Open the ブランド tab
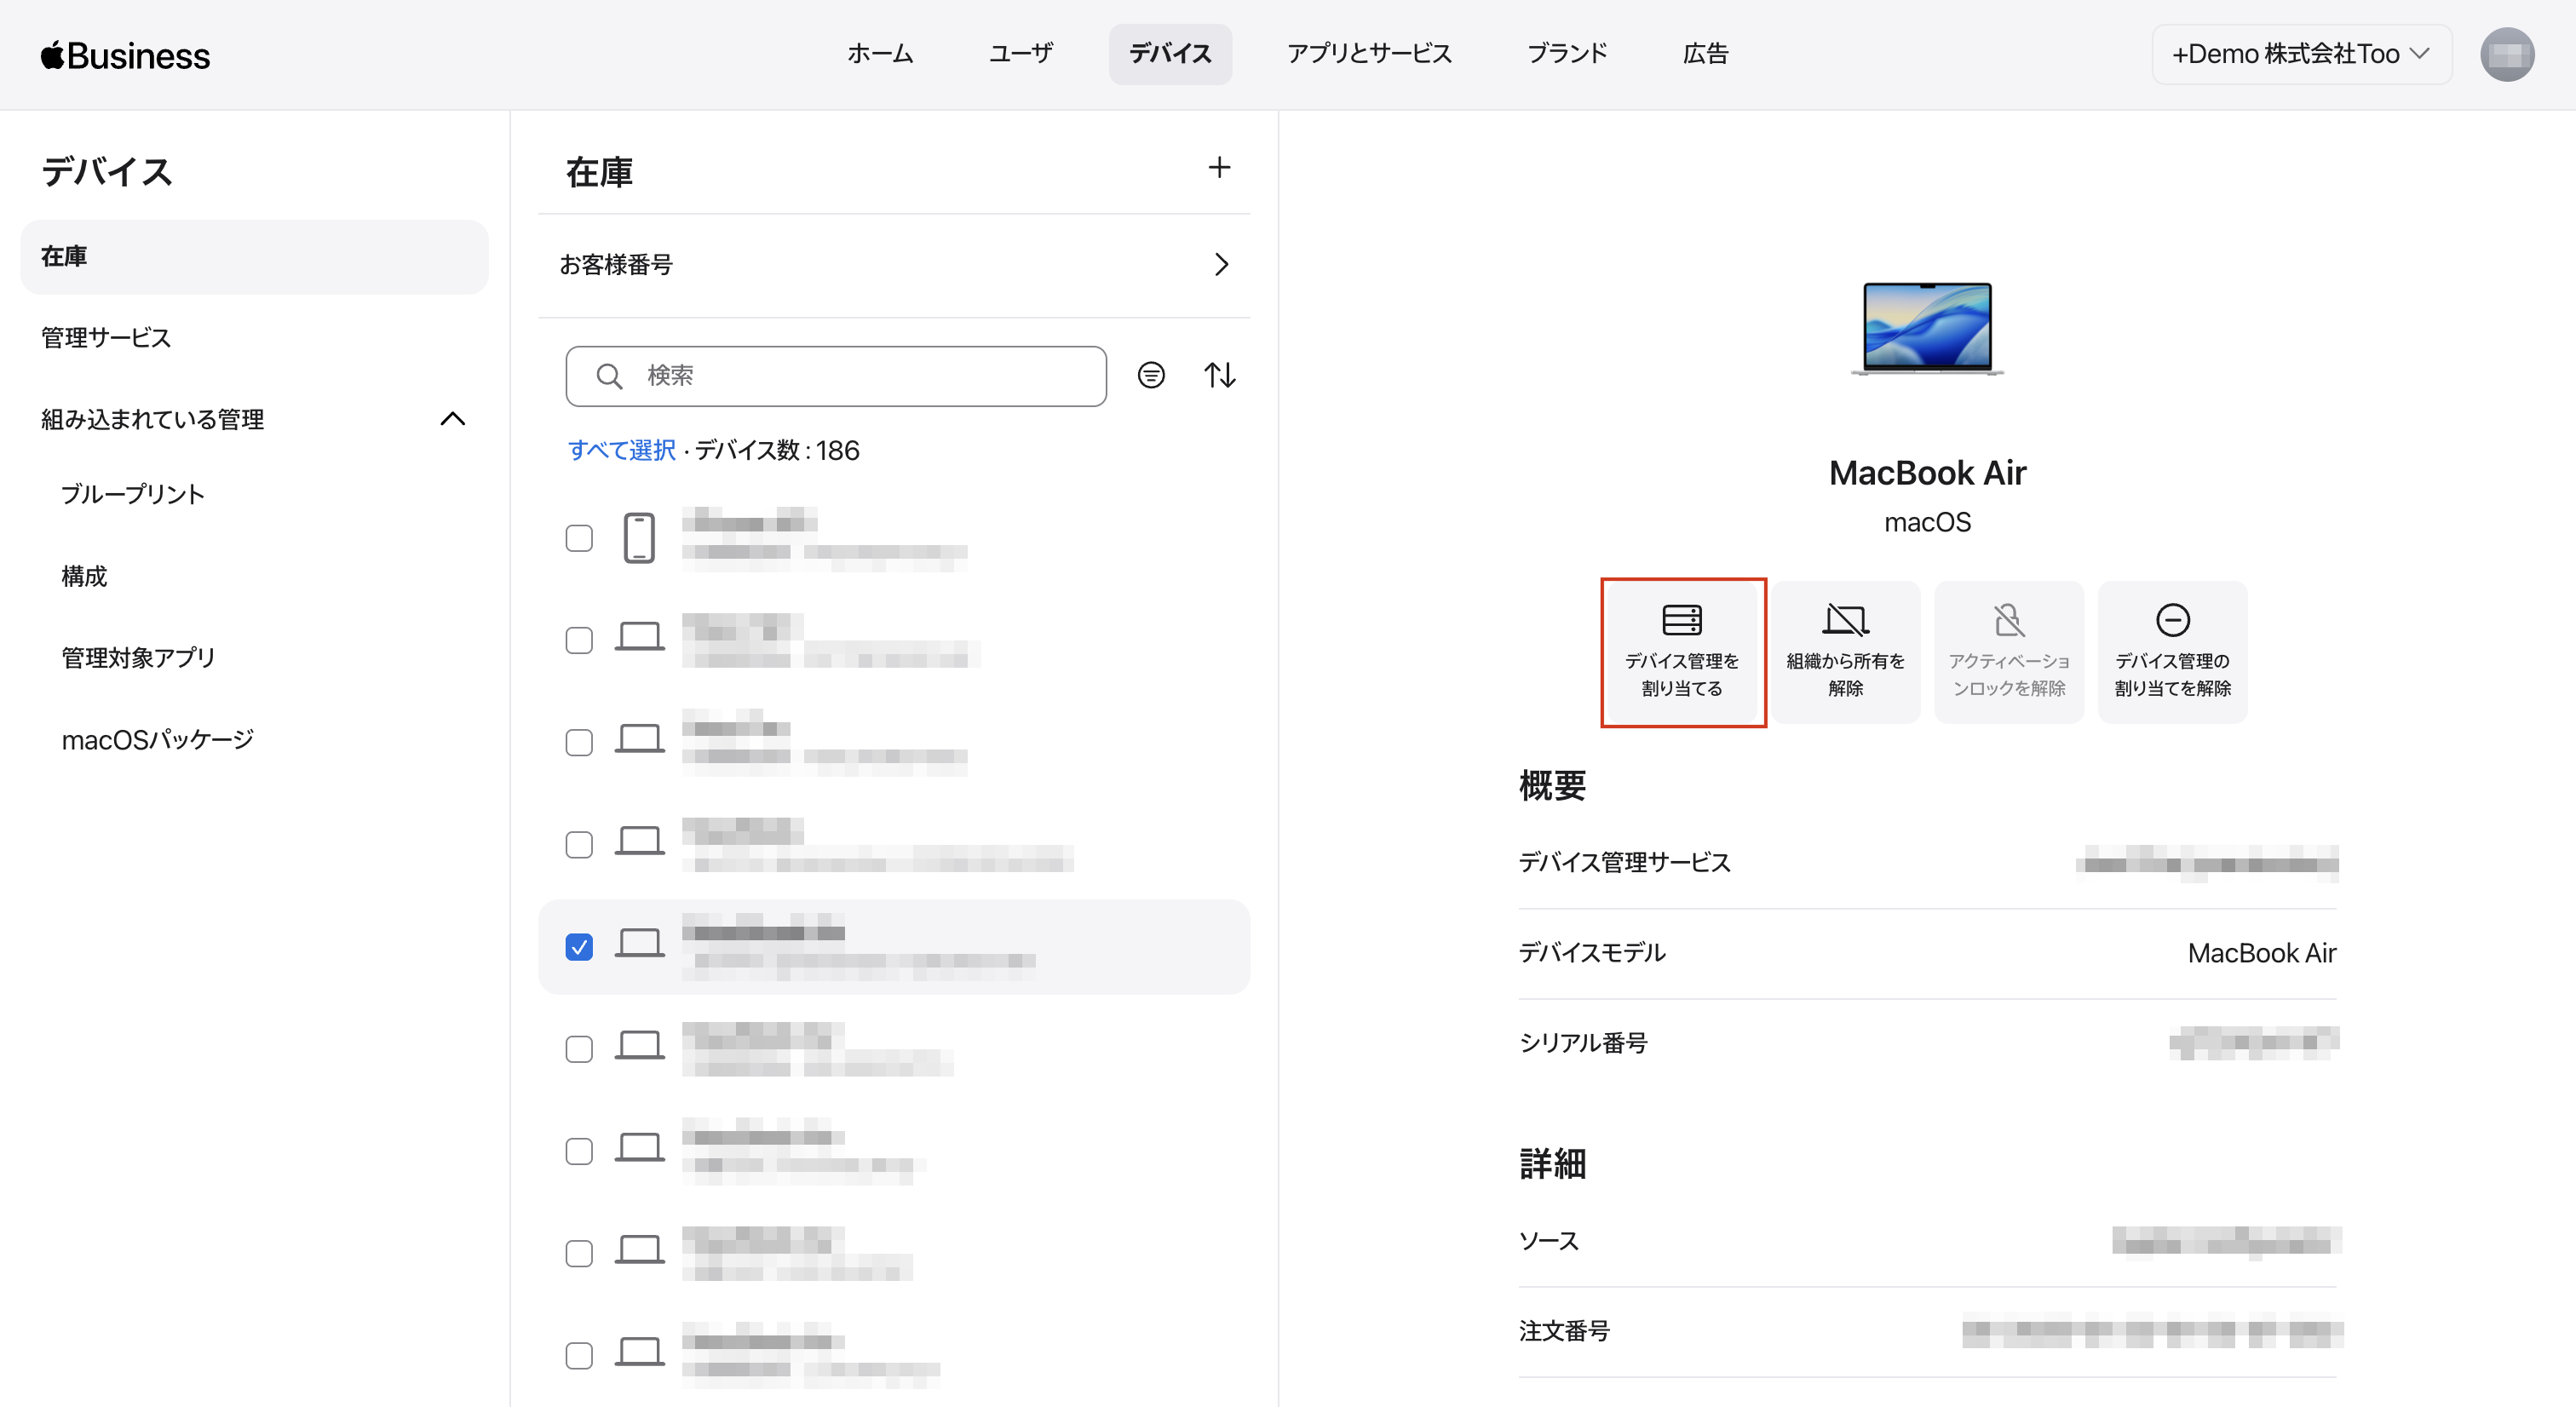2576x1407 pixels. coord(1567,54)
